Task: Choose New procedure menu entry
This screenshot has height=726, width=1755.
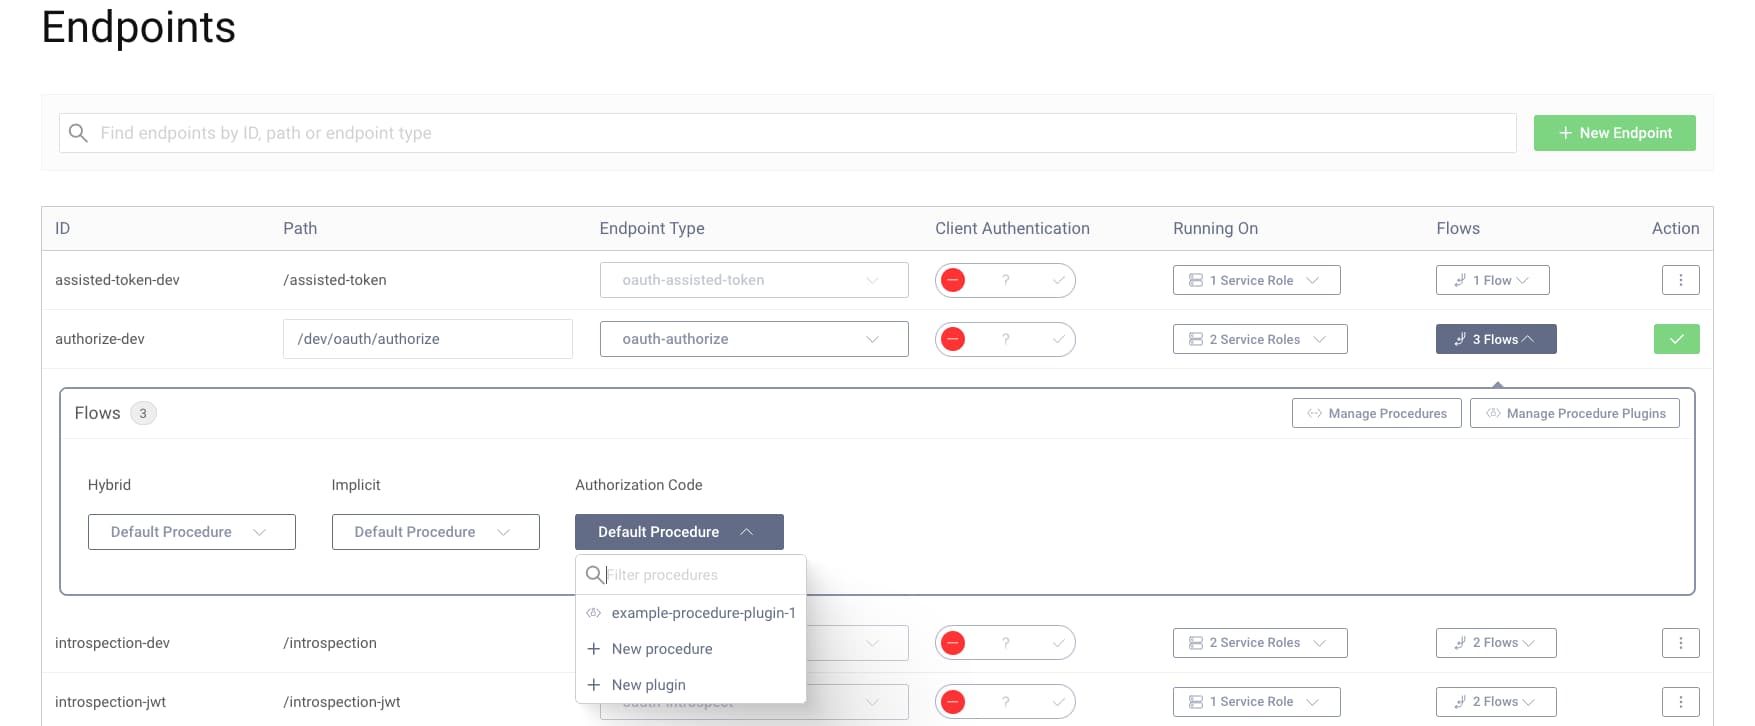Action: point(691,649)
